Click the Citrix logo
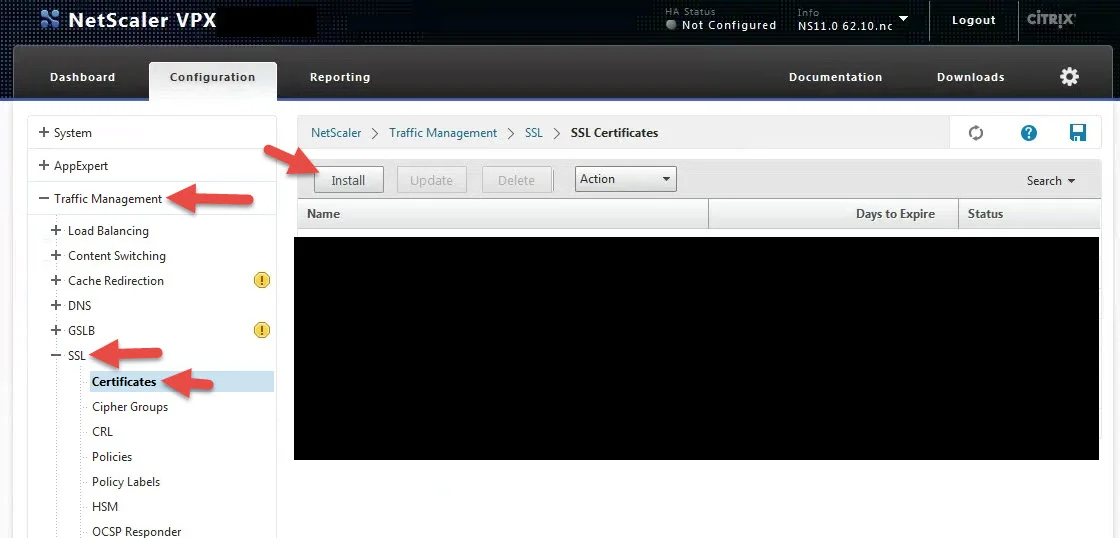 pos(1051,19)
